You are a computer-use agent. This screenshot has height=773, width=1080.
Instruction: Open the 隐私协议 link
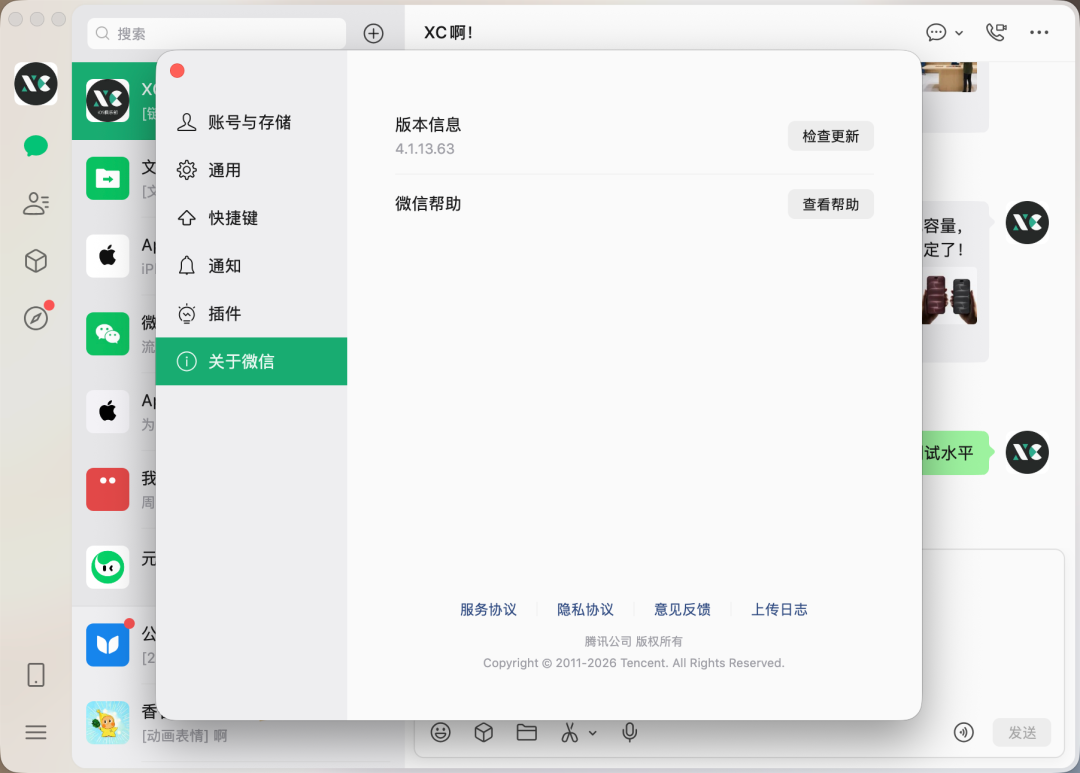[x=585, y=610]
